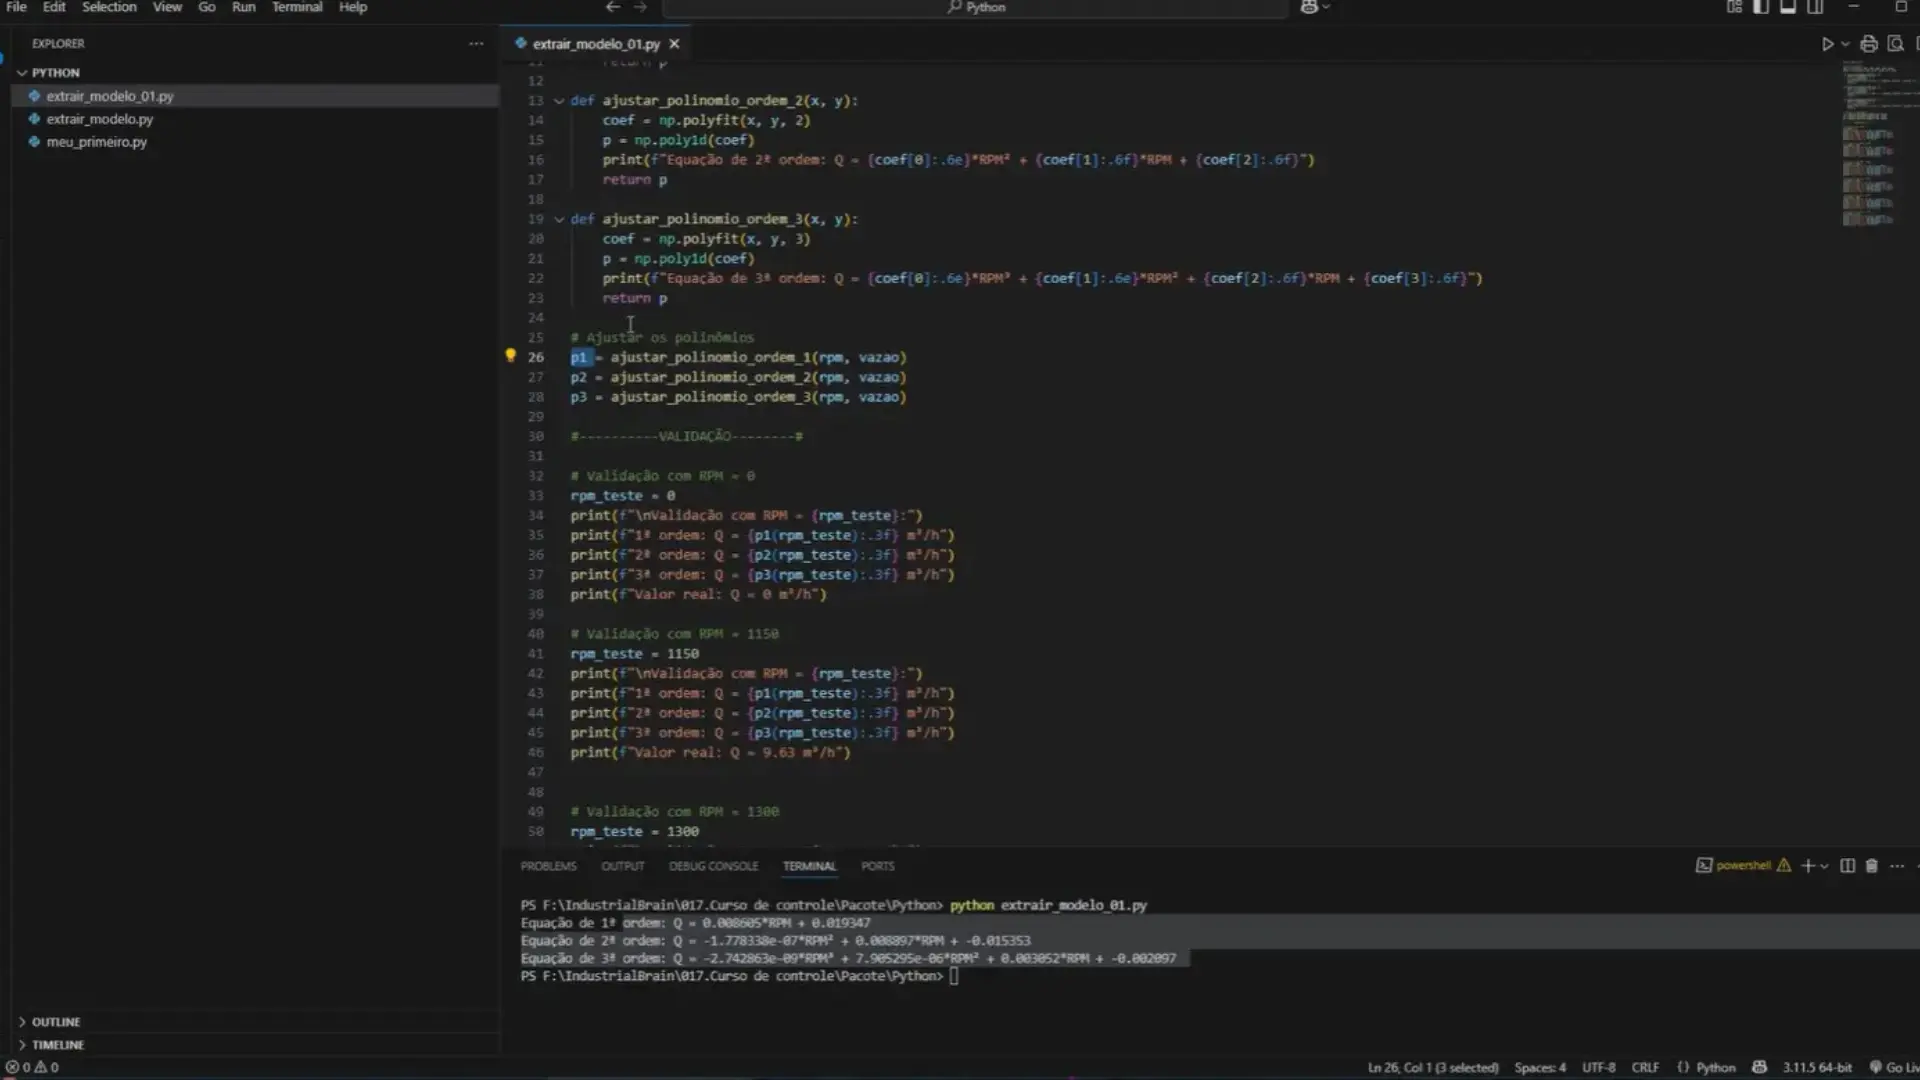This screenshot has height=1080, width=1920.
Task: Select the extrair_modelo_01.py editor tab
Action: pyautogui.click(x=596, y=44)
